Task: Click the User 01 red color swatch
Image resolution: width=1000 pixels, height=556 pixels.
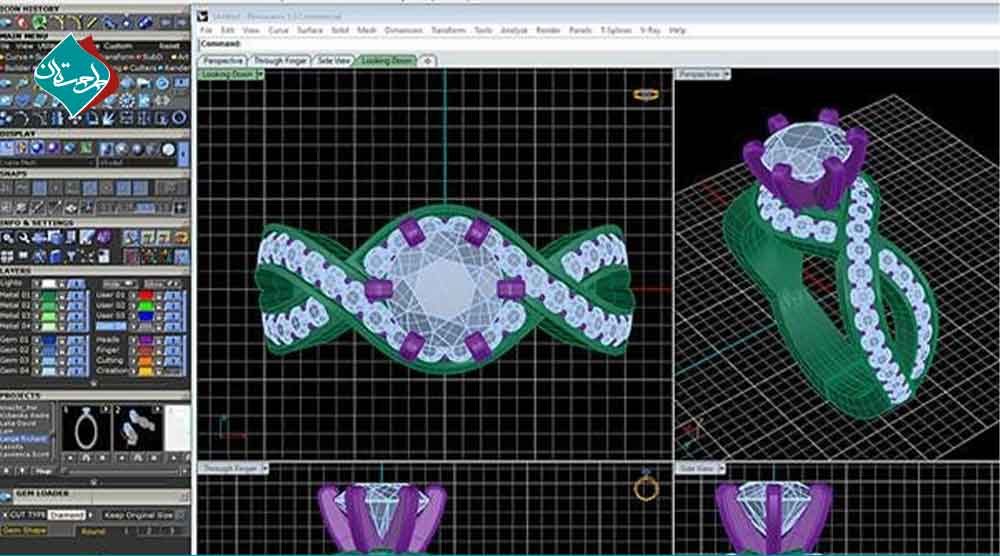Action: point(146,295)
